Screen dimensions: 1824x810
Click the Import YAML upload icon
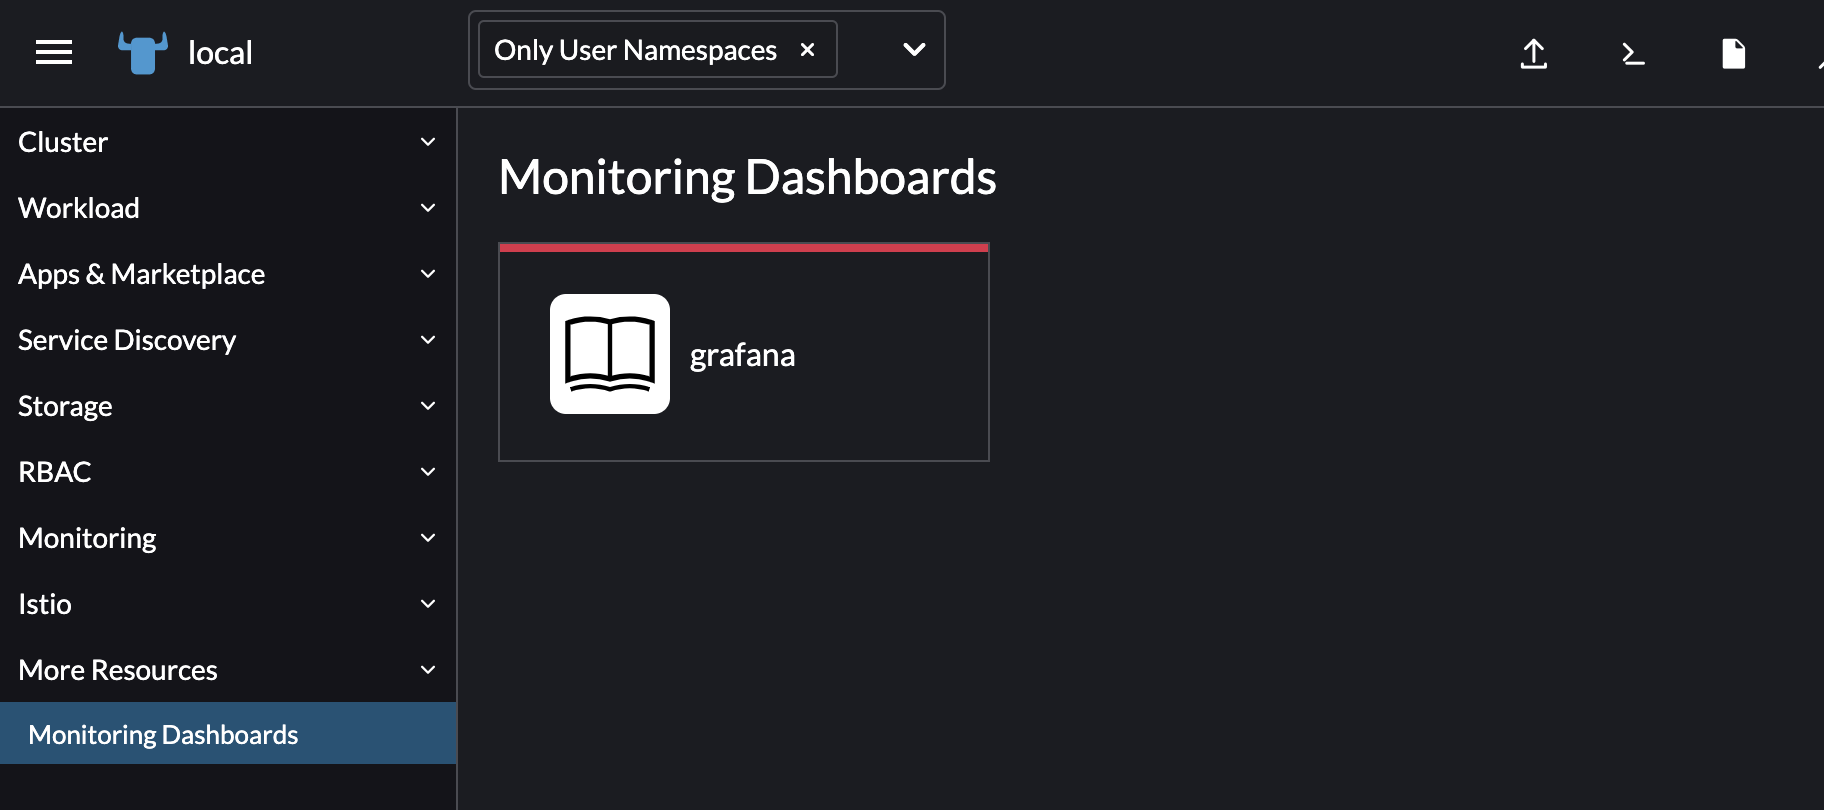1533,53
